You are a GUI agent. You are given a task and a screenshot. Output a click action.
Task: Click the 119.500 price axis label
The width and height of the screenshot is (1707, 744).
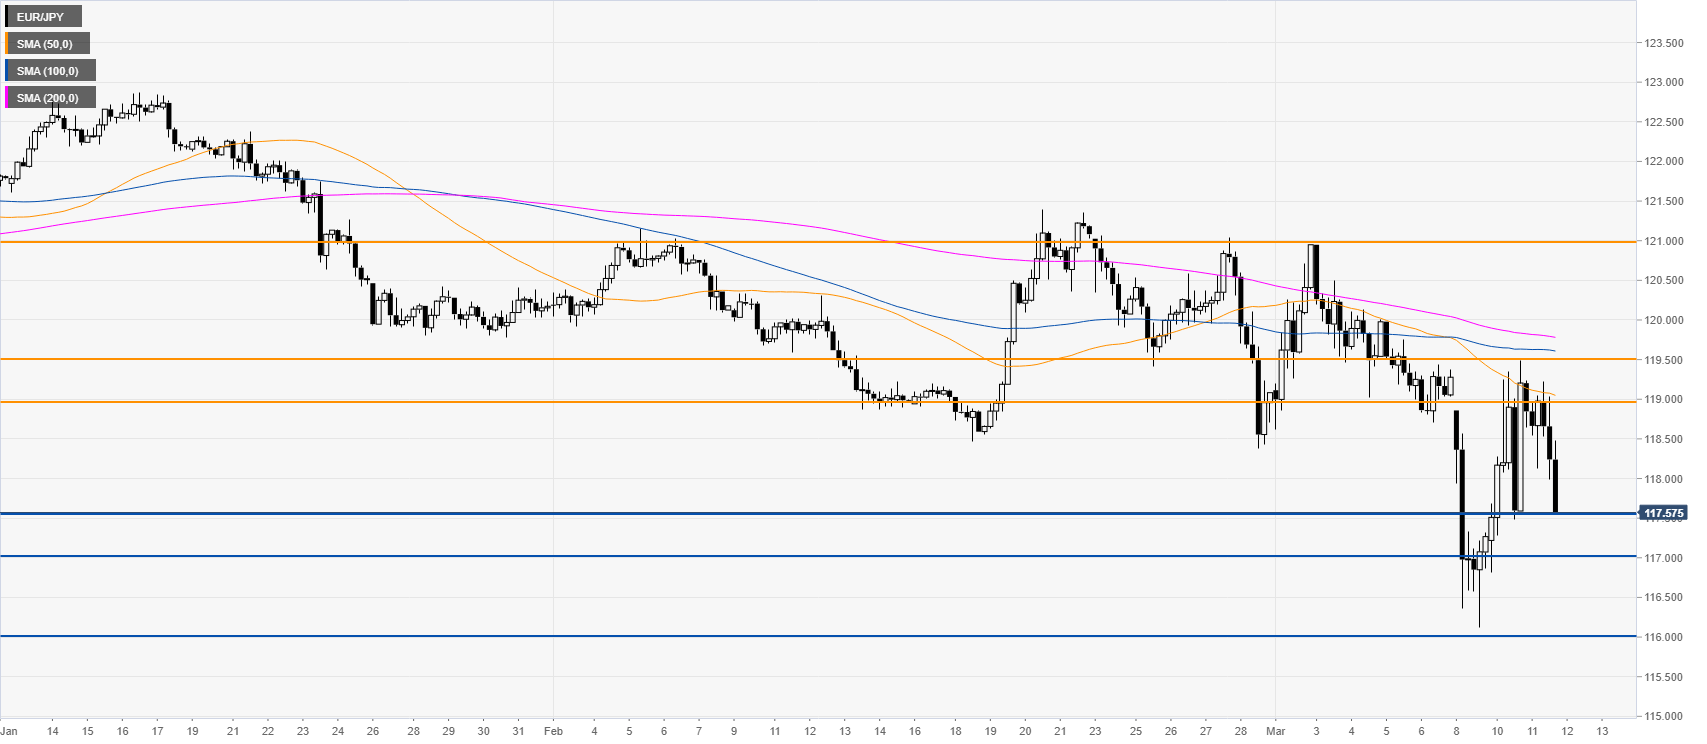pos(1664,360)
